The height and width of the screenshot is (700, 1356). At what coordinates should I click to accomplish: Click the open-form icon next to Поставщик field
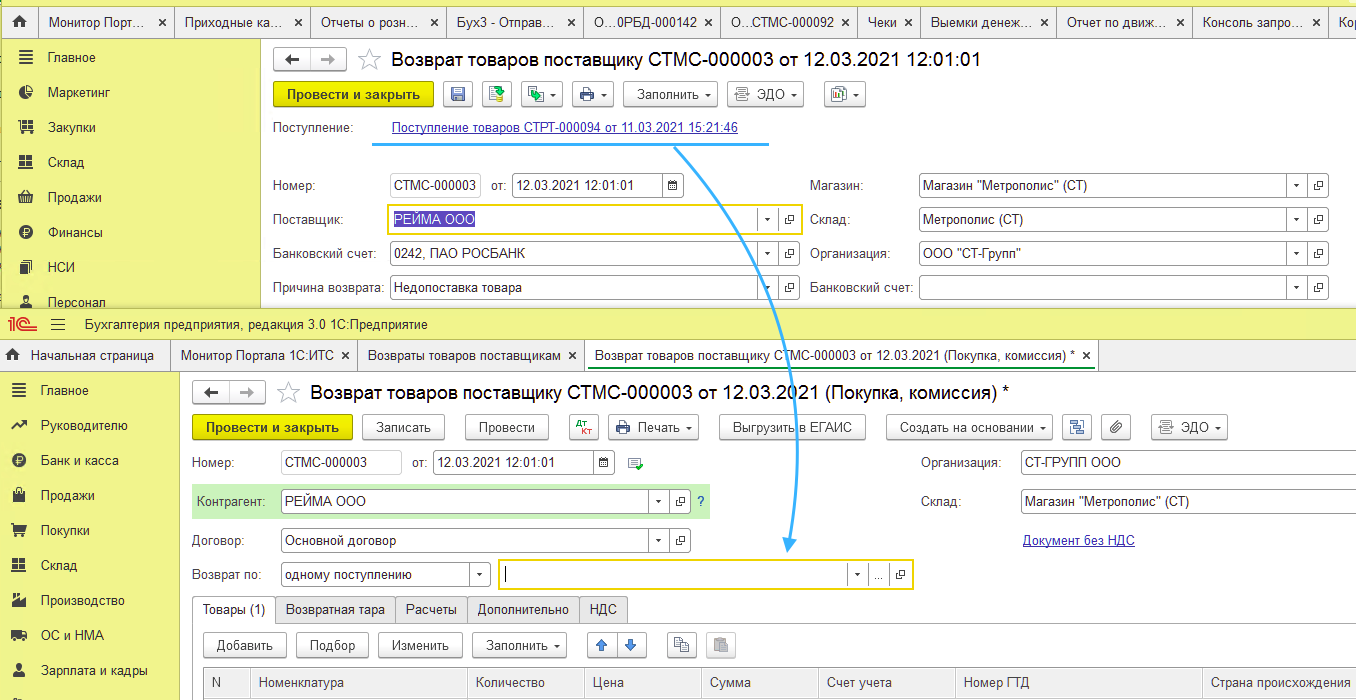pos(789,220)
